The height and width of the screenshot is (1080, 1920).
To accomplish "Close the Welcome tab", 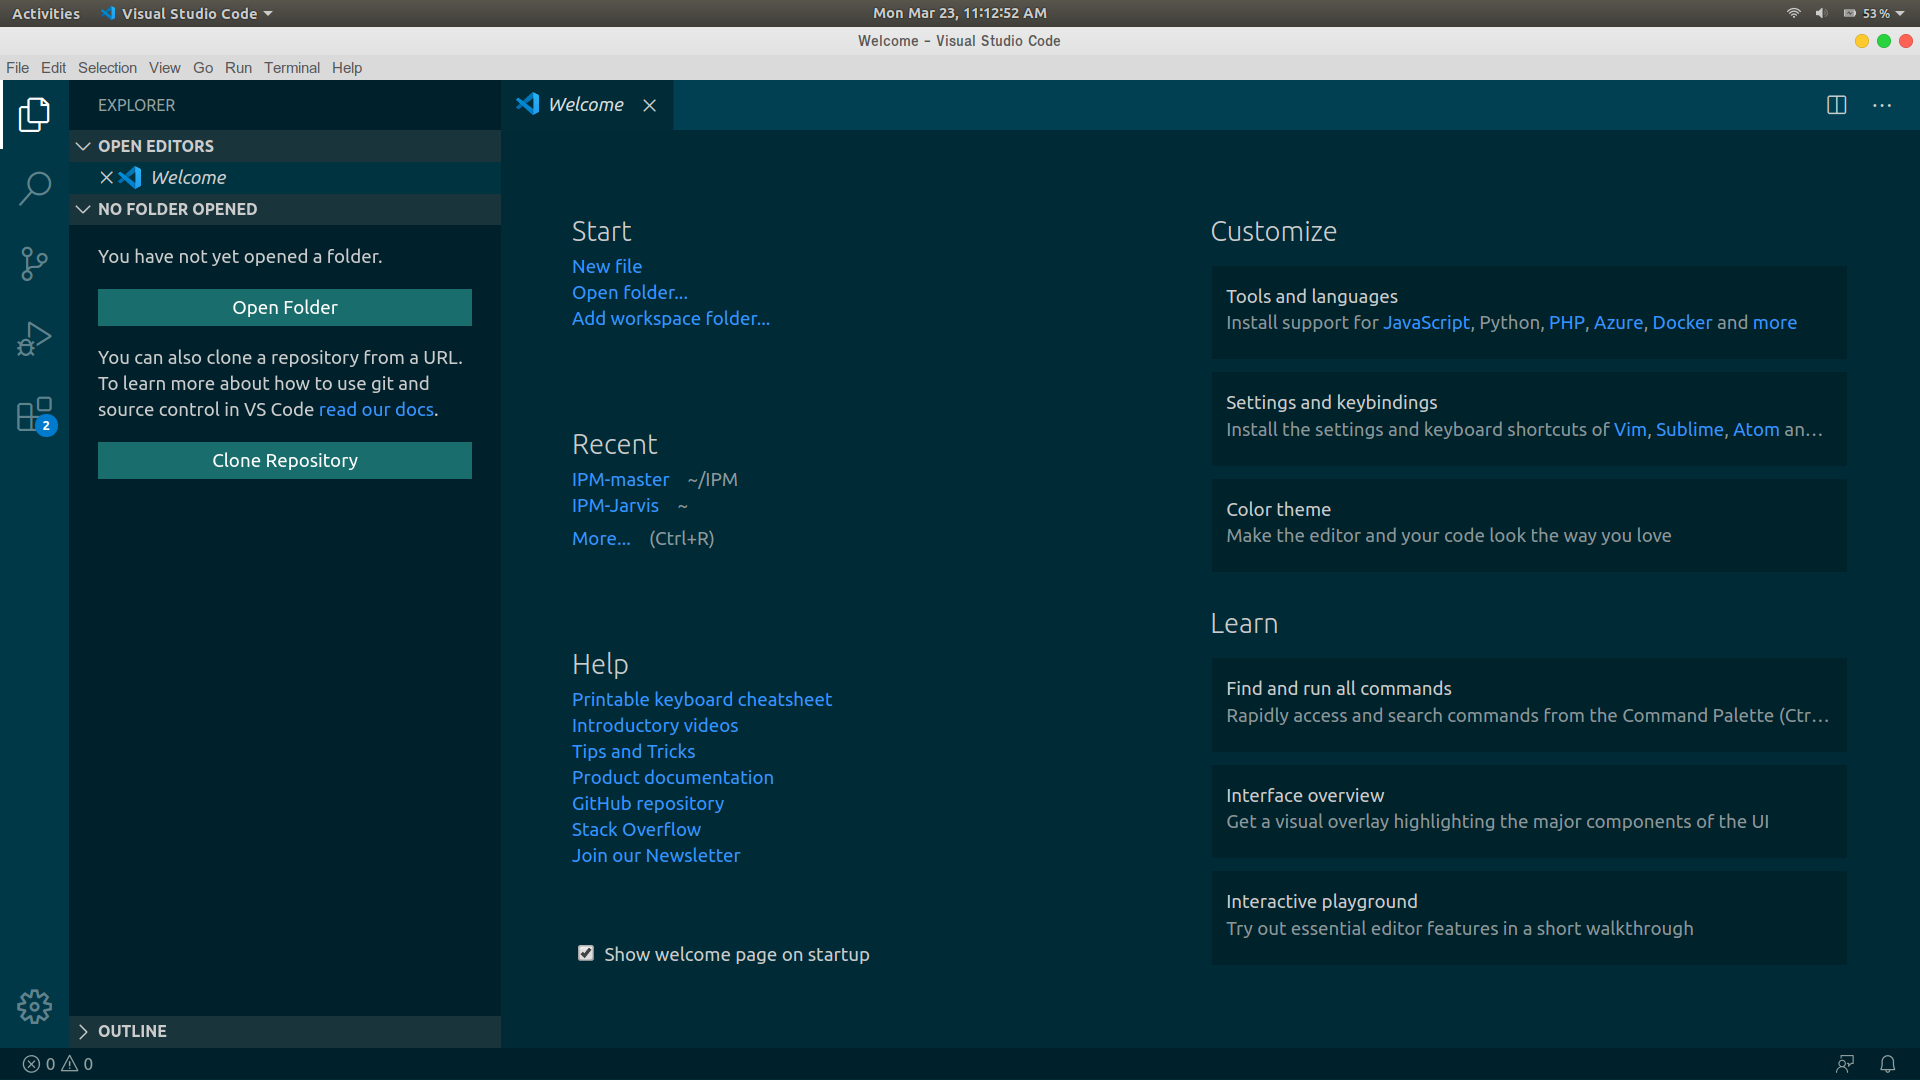I will [649, 105].
